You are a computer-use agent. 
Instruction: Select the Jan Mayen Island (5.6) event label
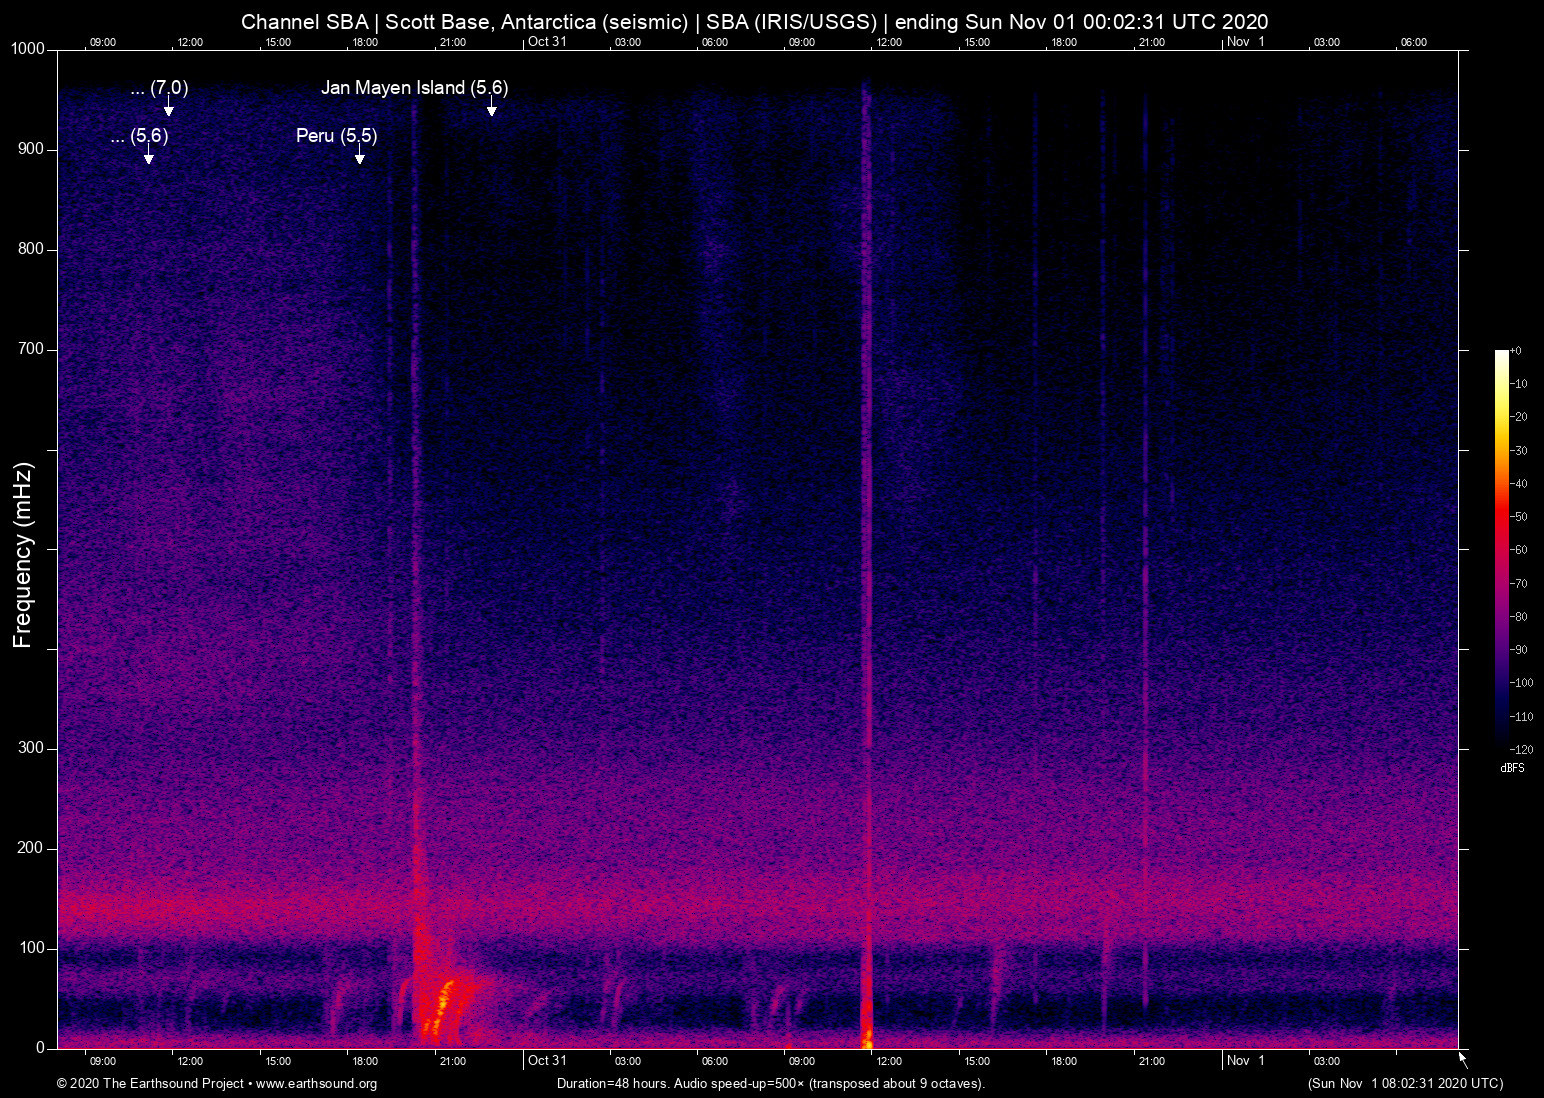click(414, 88)
